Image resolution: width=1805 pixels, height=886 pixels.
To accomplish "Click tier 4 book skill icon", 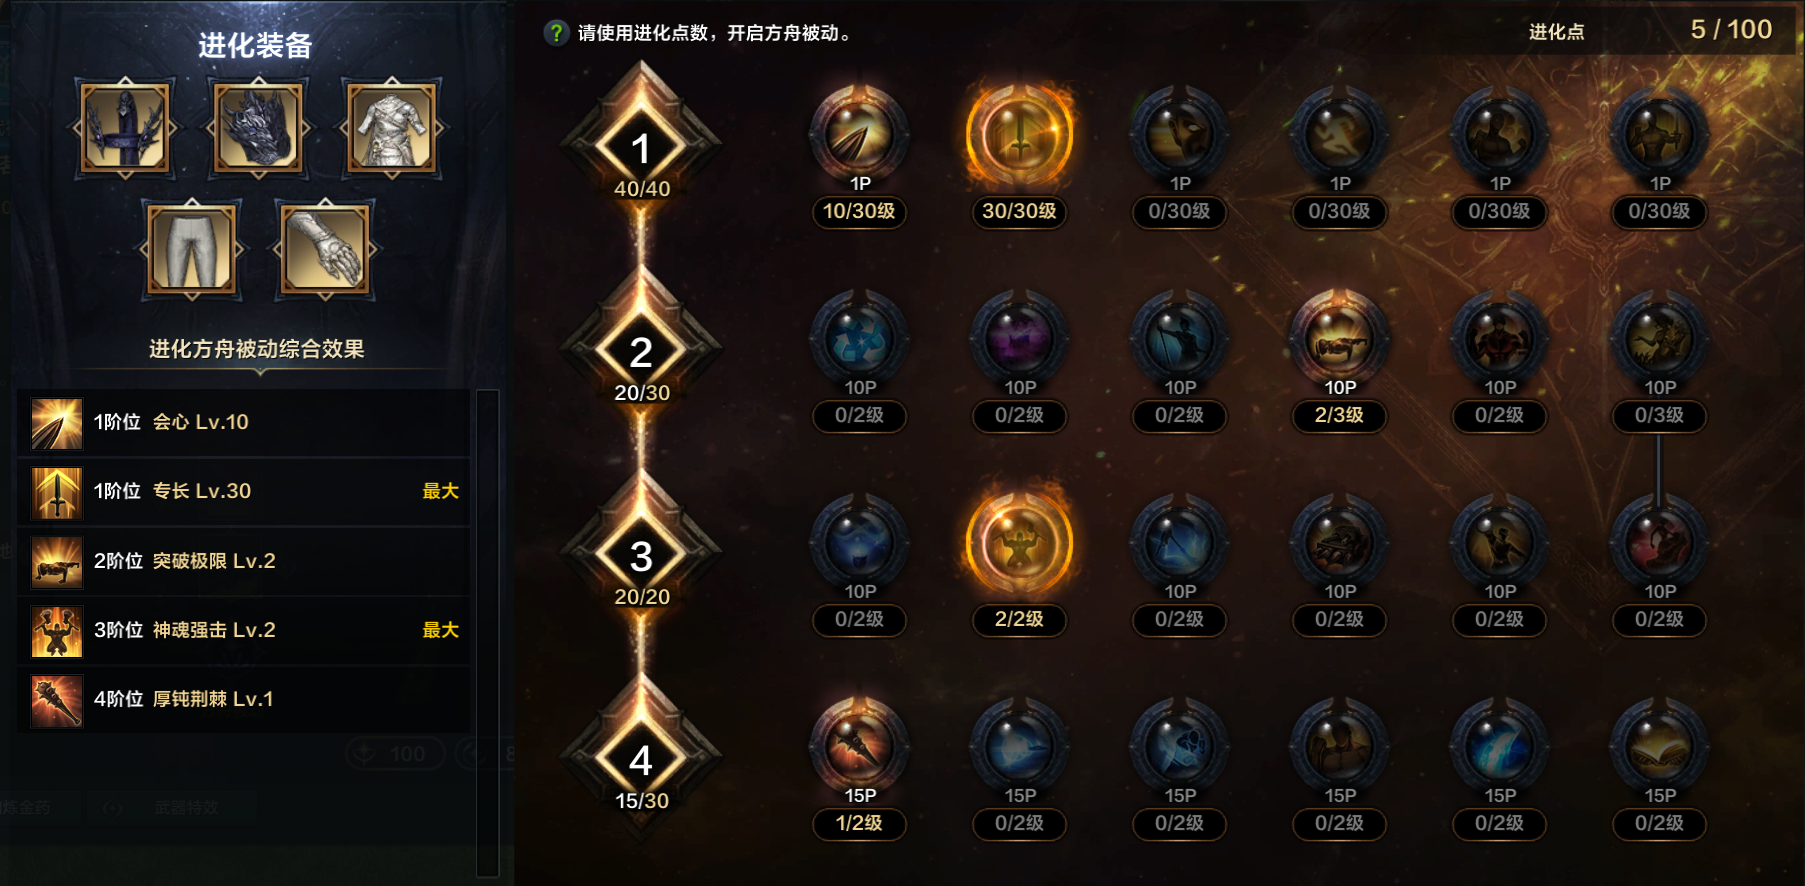I will point(1659,747).
